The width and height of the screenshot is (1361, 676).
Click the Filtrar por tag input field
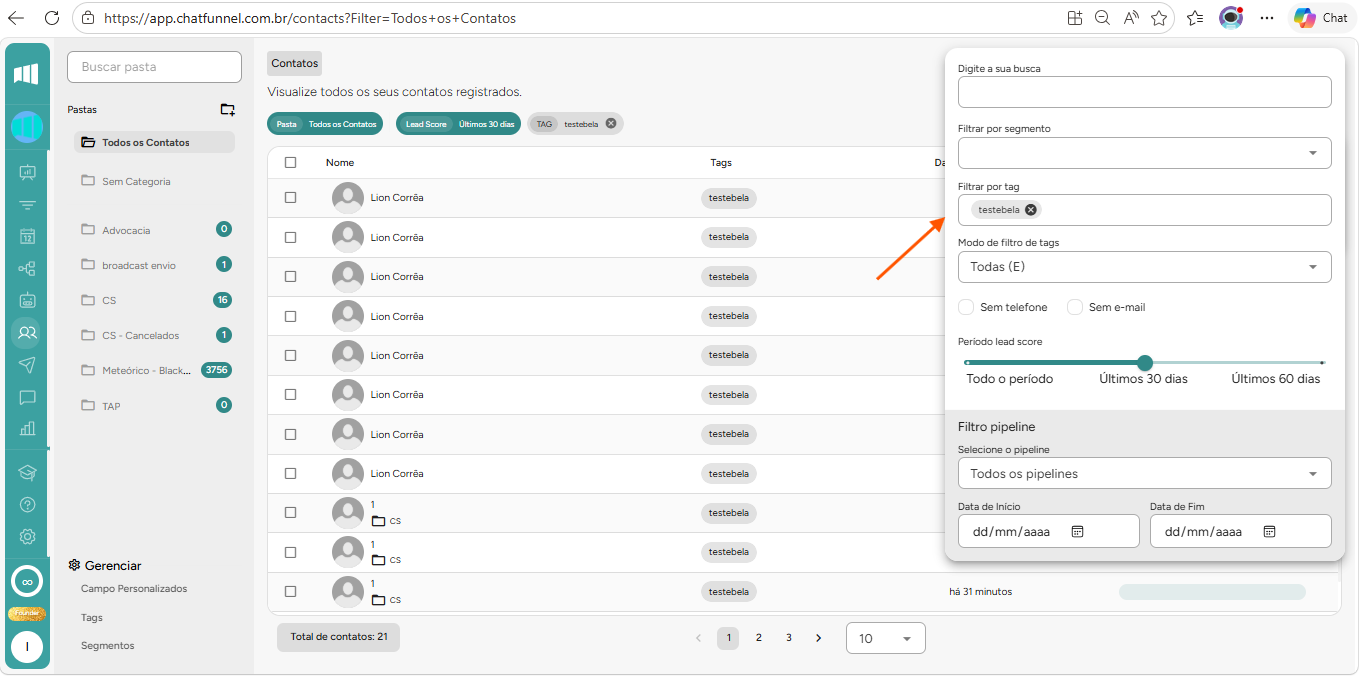tap(1144, 210)
